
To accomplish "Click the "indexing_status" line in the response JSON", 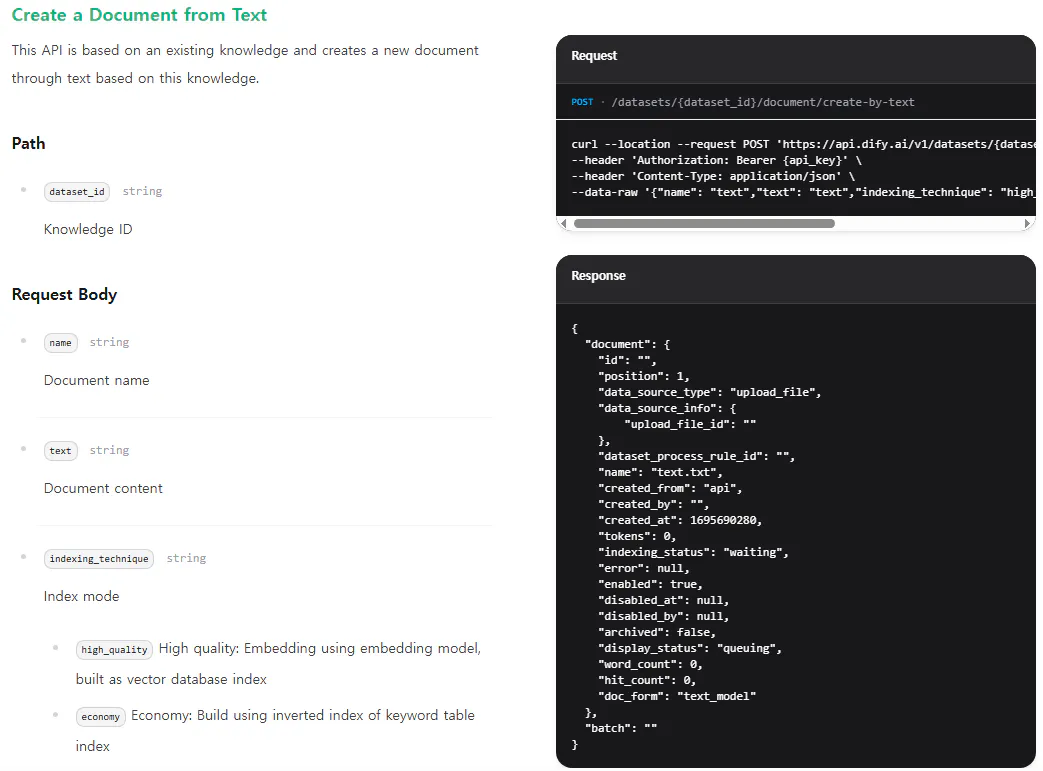I will 693,552.
